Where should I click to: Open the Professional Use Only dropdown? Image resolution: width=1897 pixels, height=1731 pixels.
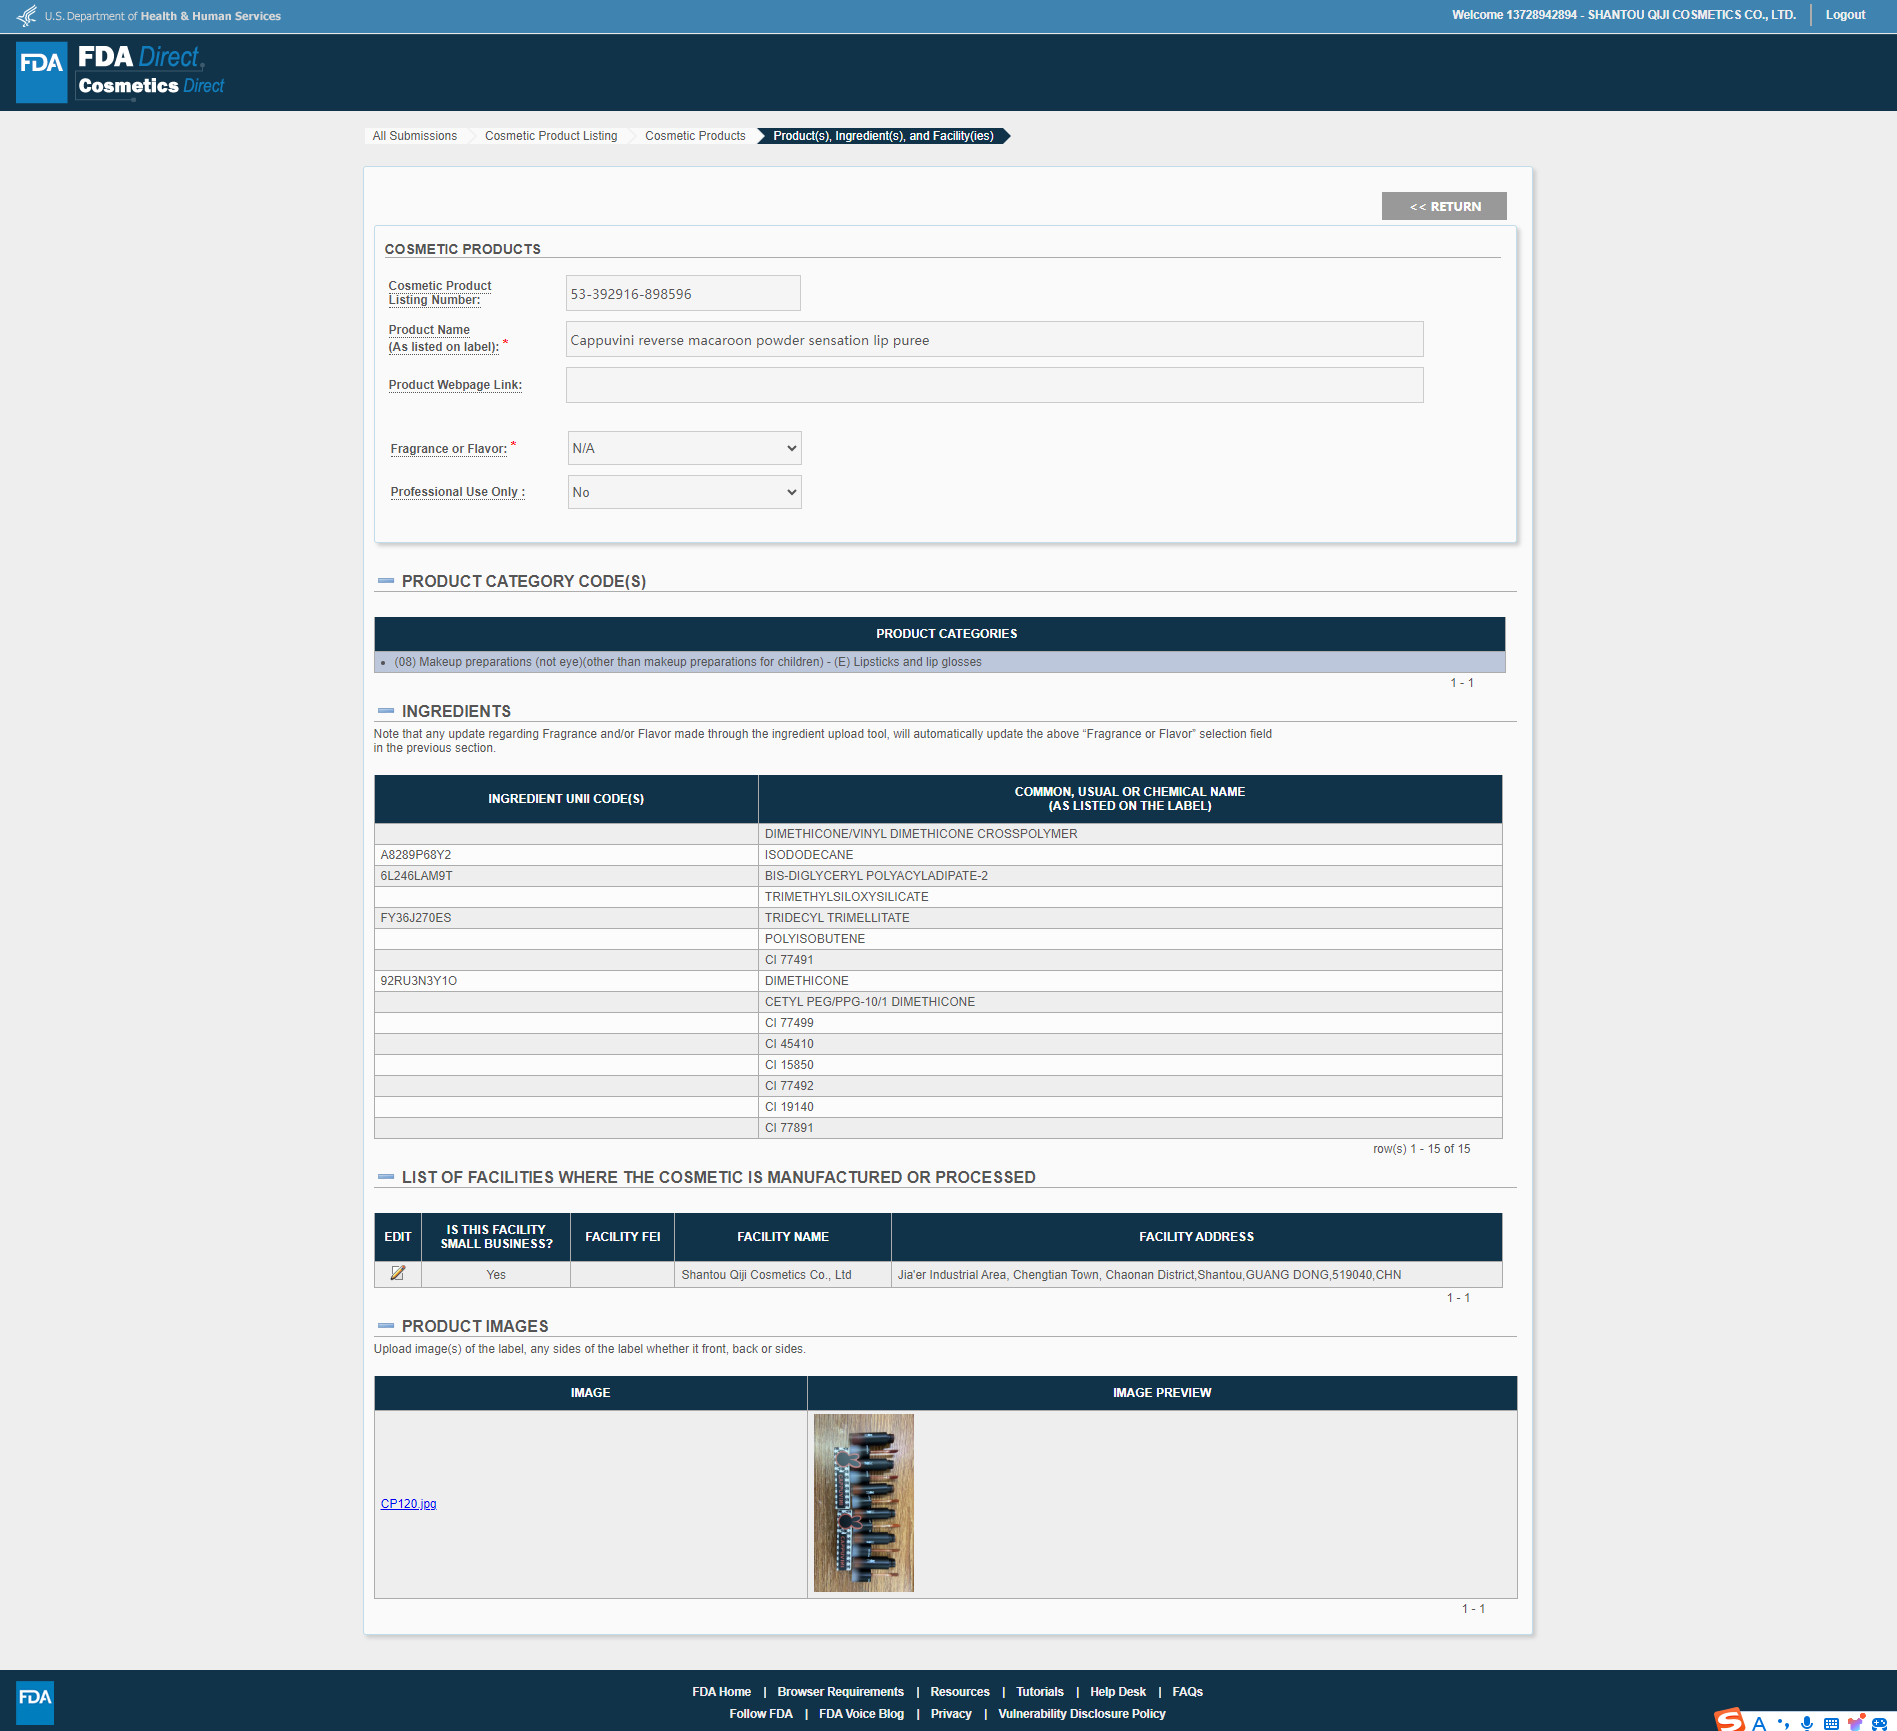pos(684,492)
